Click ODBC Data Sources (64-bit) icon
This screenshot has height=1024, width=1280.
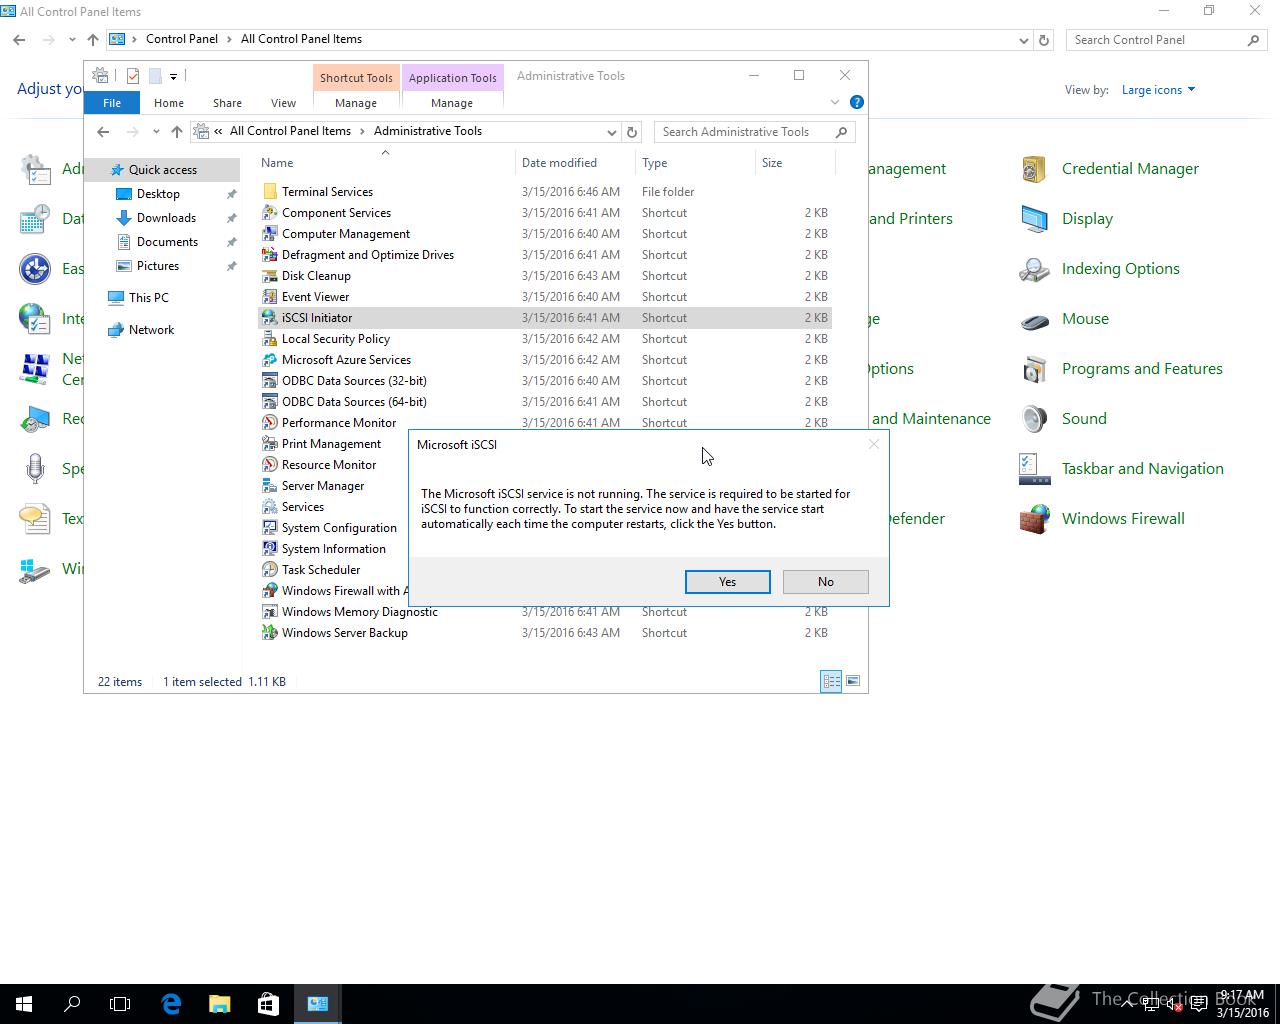coord(269,402)
